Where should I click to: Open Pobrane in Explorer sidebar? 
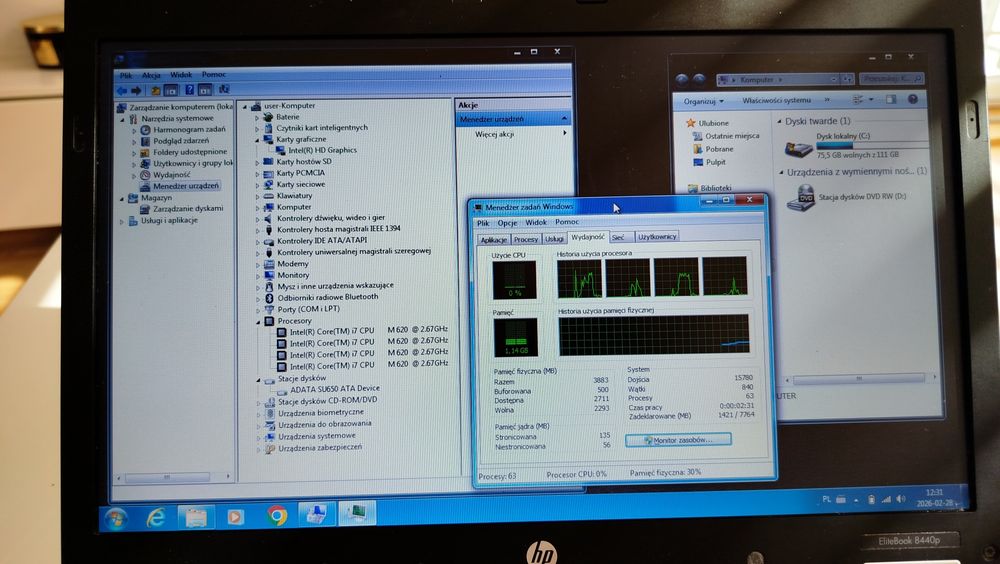pyautogui.click(x=719, y=149)
